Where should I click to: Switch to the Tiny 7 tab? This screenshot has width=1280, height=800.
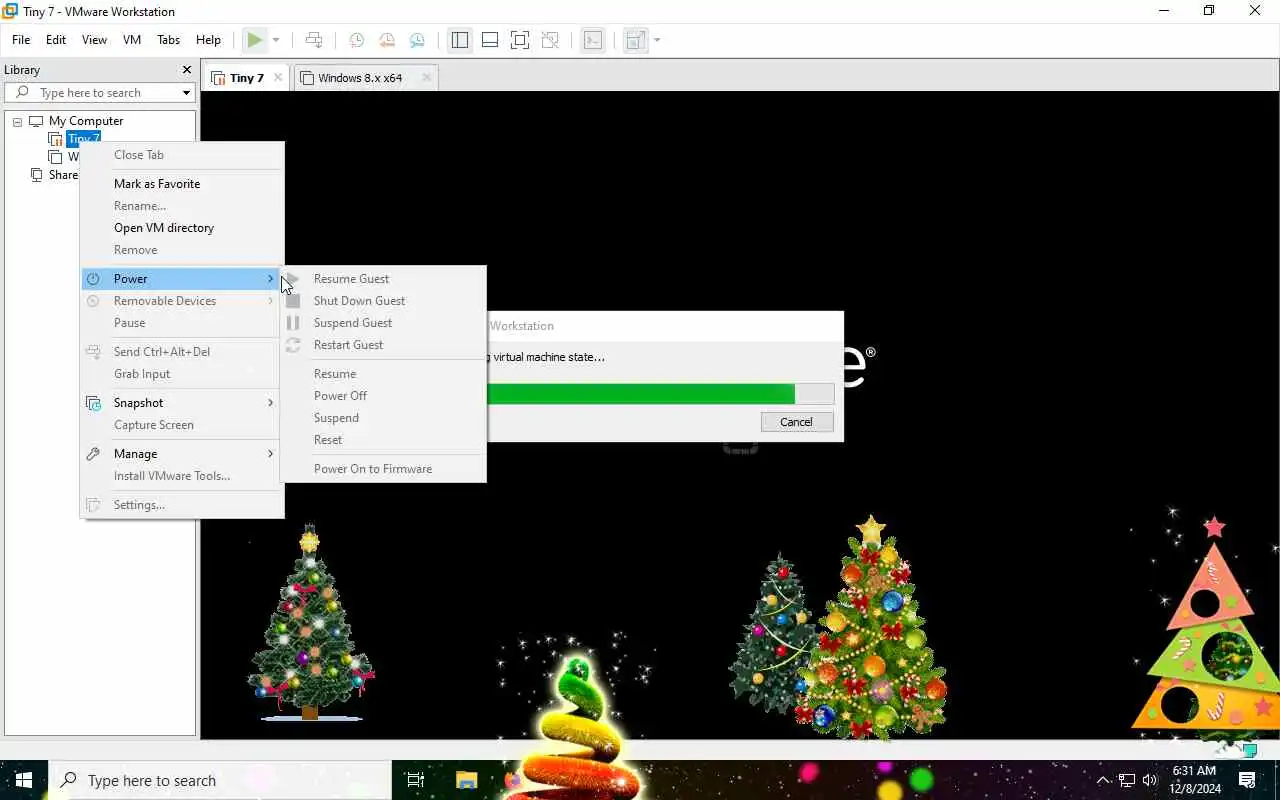tap(247, 78)
